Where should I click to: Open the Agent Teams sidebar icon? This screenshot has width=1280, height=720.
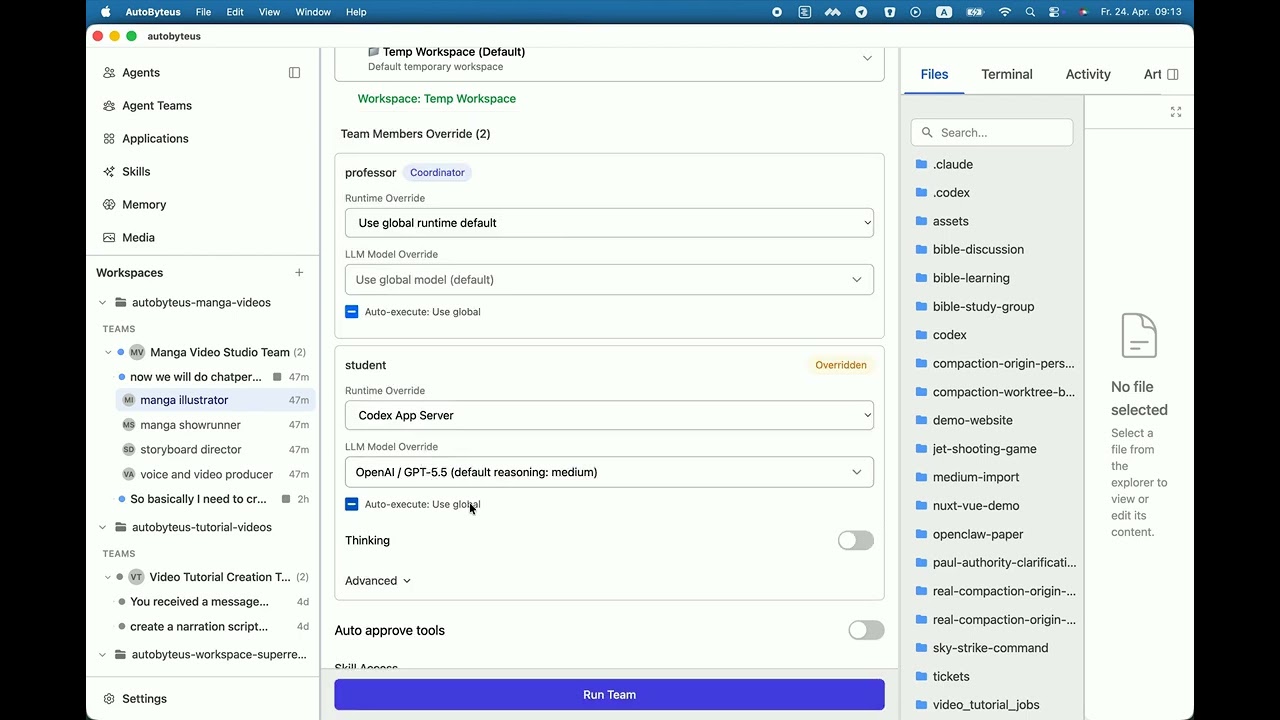[109, 106]
